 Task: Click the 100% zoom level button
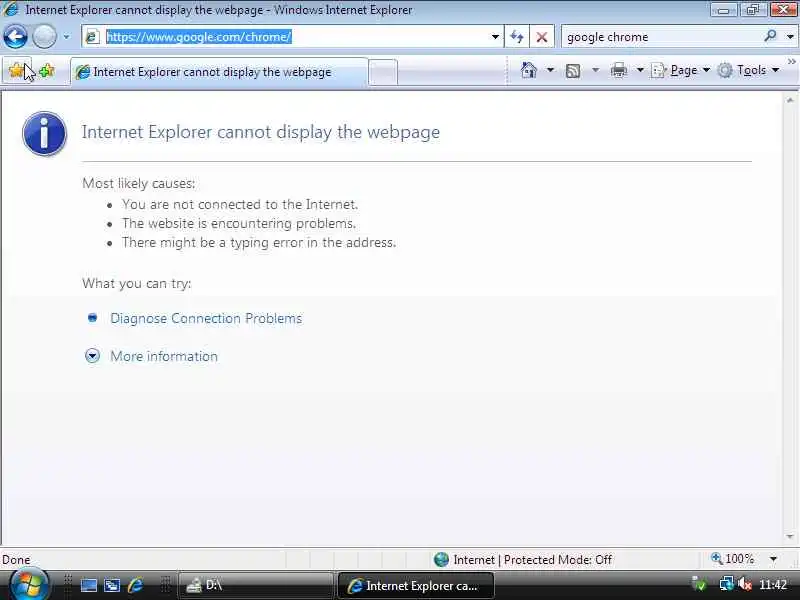click(733, 559)
